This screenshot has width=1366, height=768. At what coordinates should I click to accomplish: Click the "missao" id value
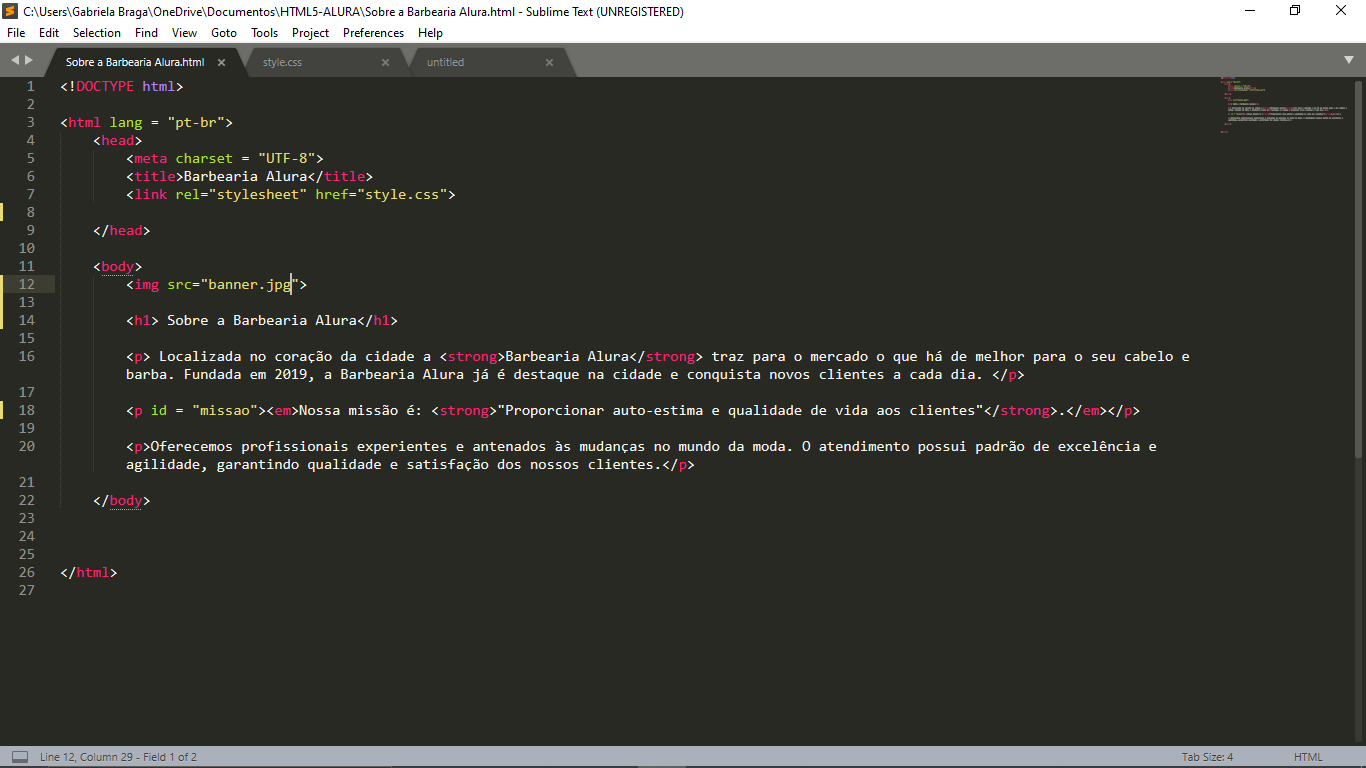point(225,410)
